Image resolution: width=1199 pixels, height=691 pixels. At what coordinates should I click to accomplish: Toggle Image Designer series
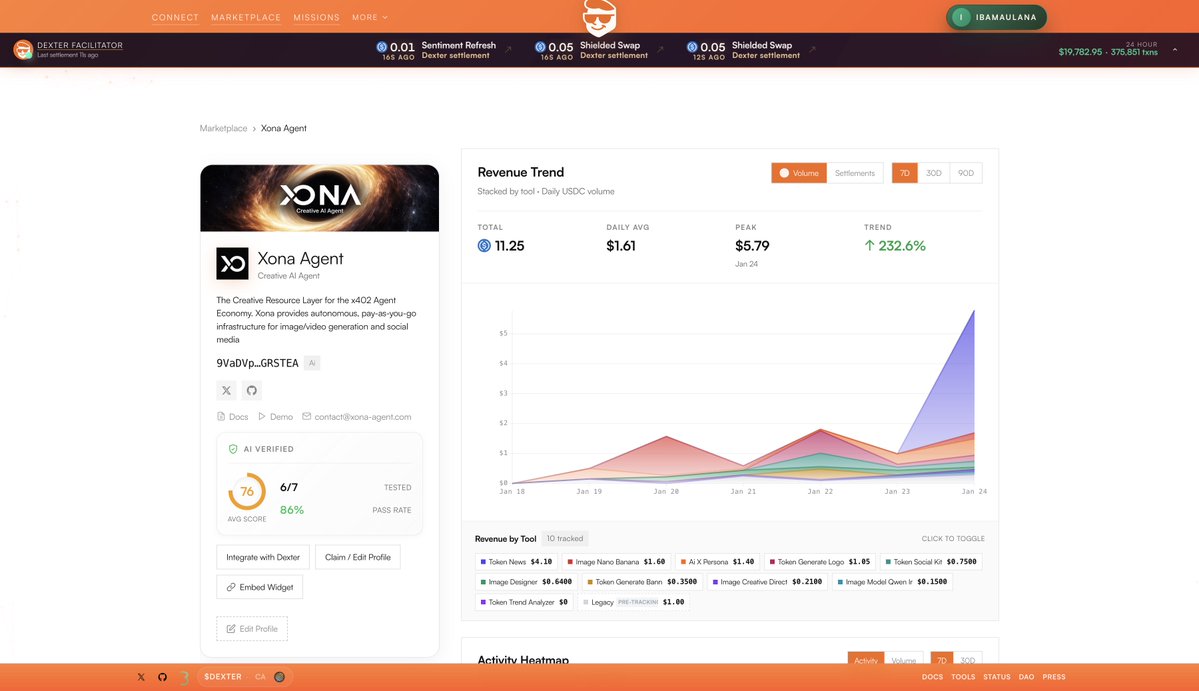[526, 582]
